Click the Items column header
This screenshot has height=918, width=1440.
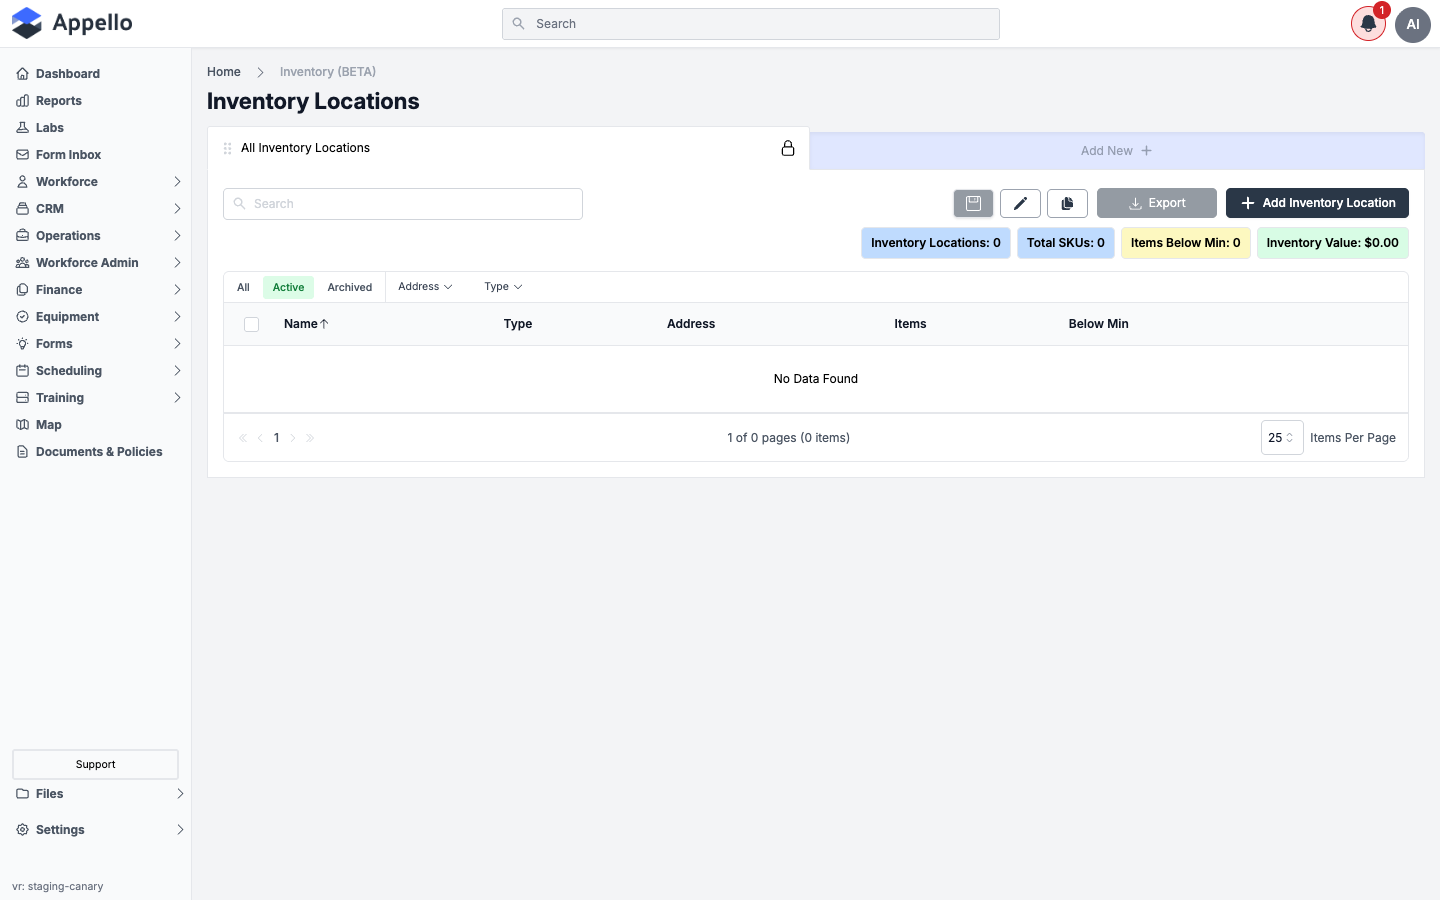(x=910, y=324)
